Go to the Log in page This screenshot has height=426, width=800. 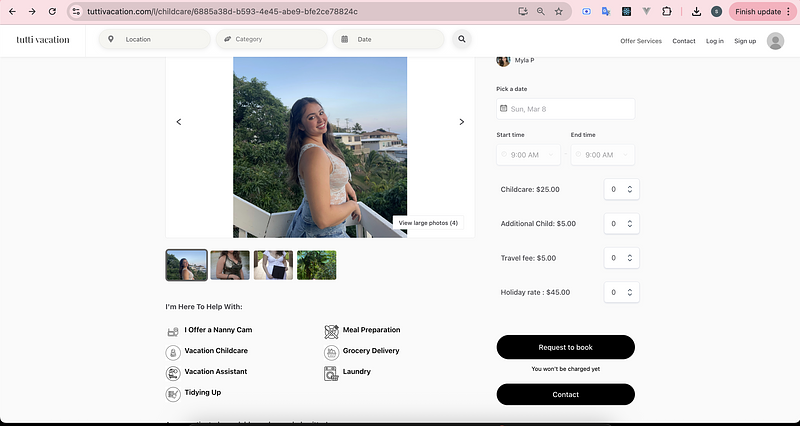tap(714, 41)
